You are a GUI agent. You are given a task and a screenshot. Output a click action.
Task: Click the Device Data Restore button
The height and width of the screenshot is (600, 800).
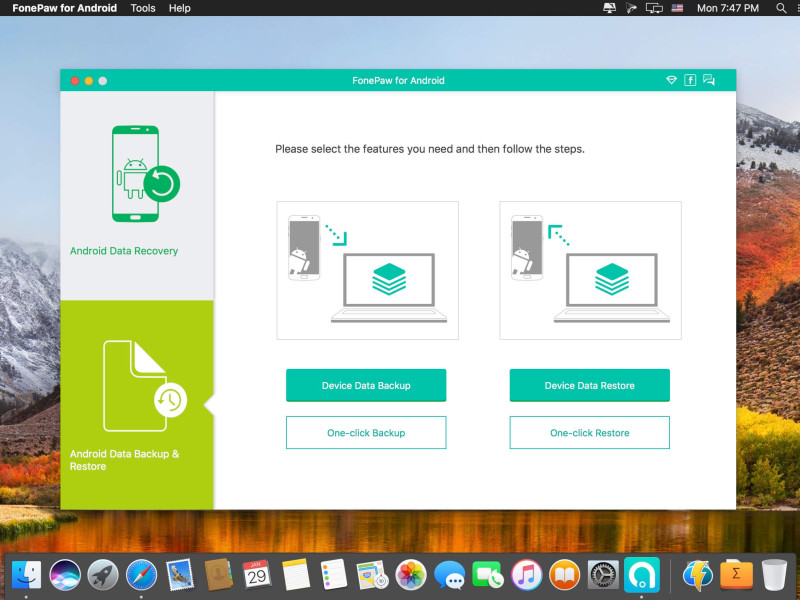pos(589,385)
